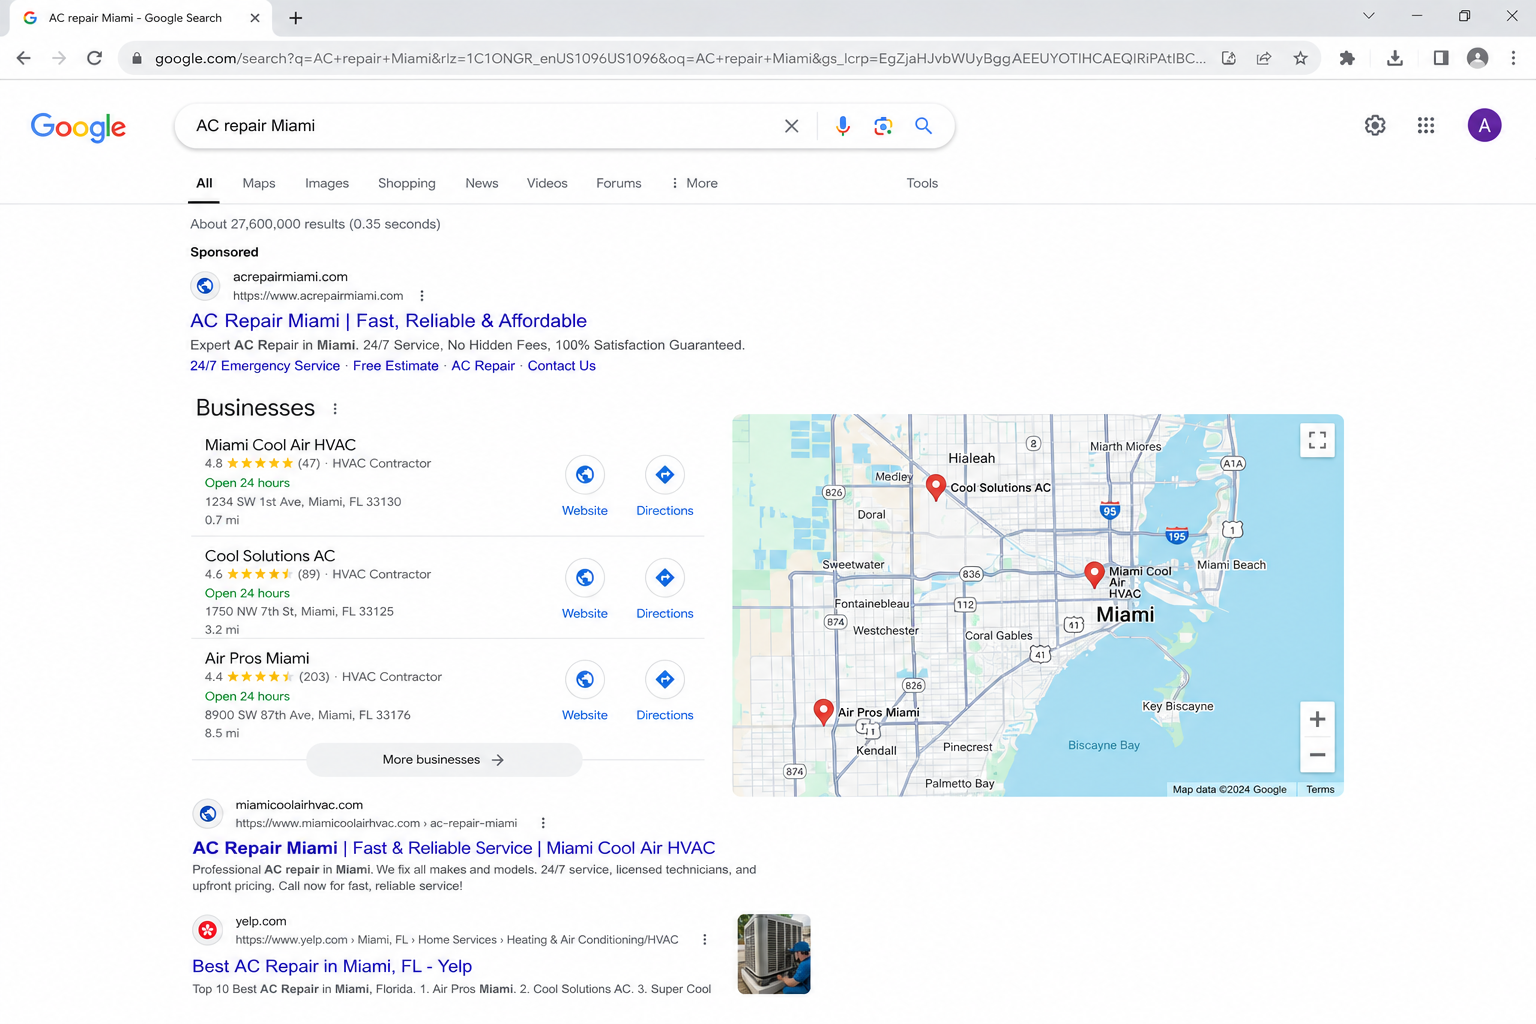Zoom in on the map
Screen dimensions: 1536x1024
click(x=1317, y=719)
